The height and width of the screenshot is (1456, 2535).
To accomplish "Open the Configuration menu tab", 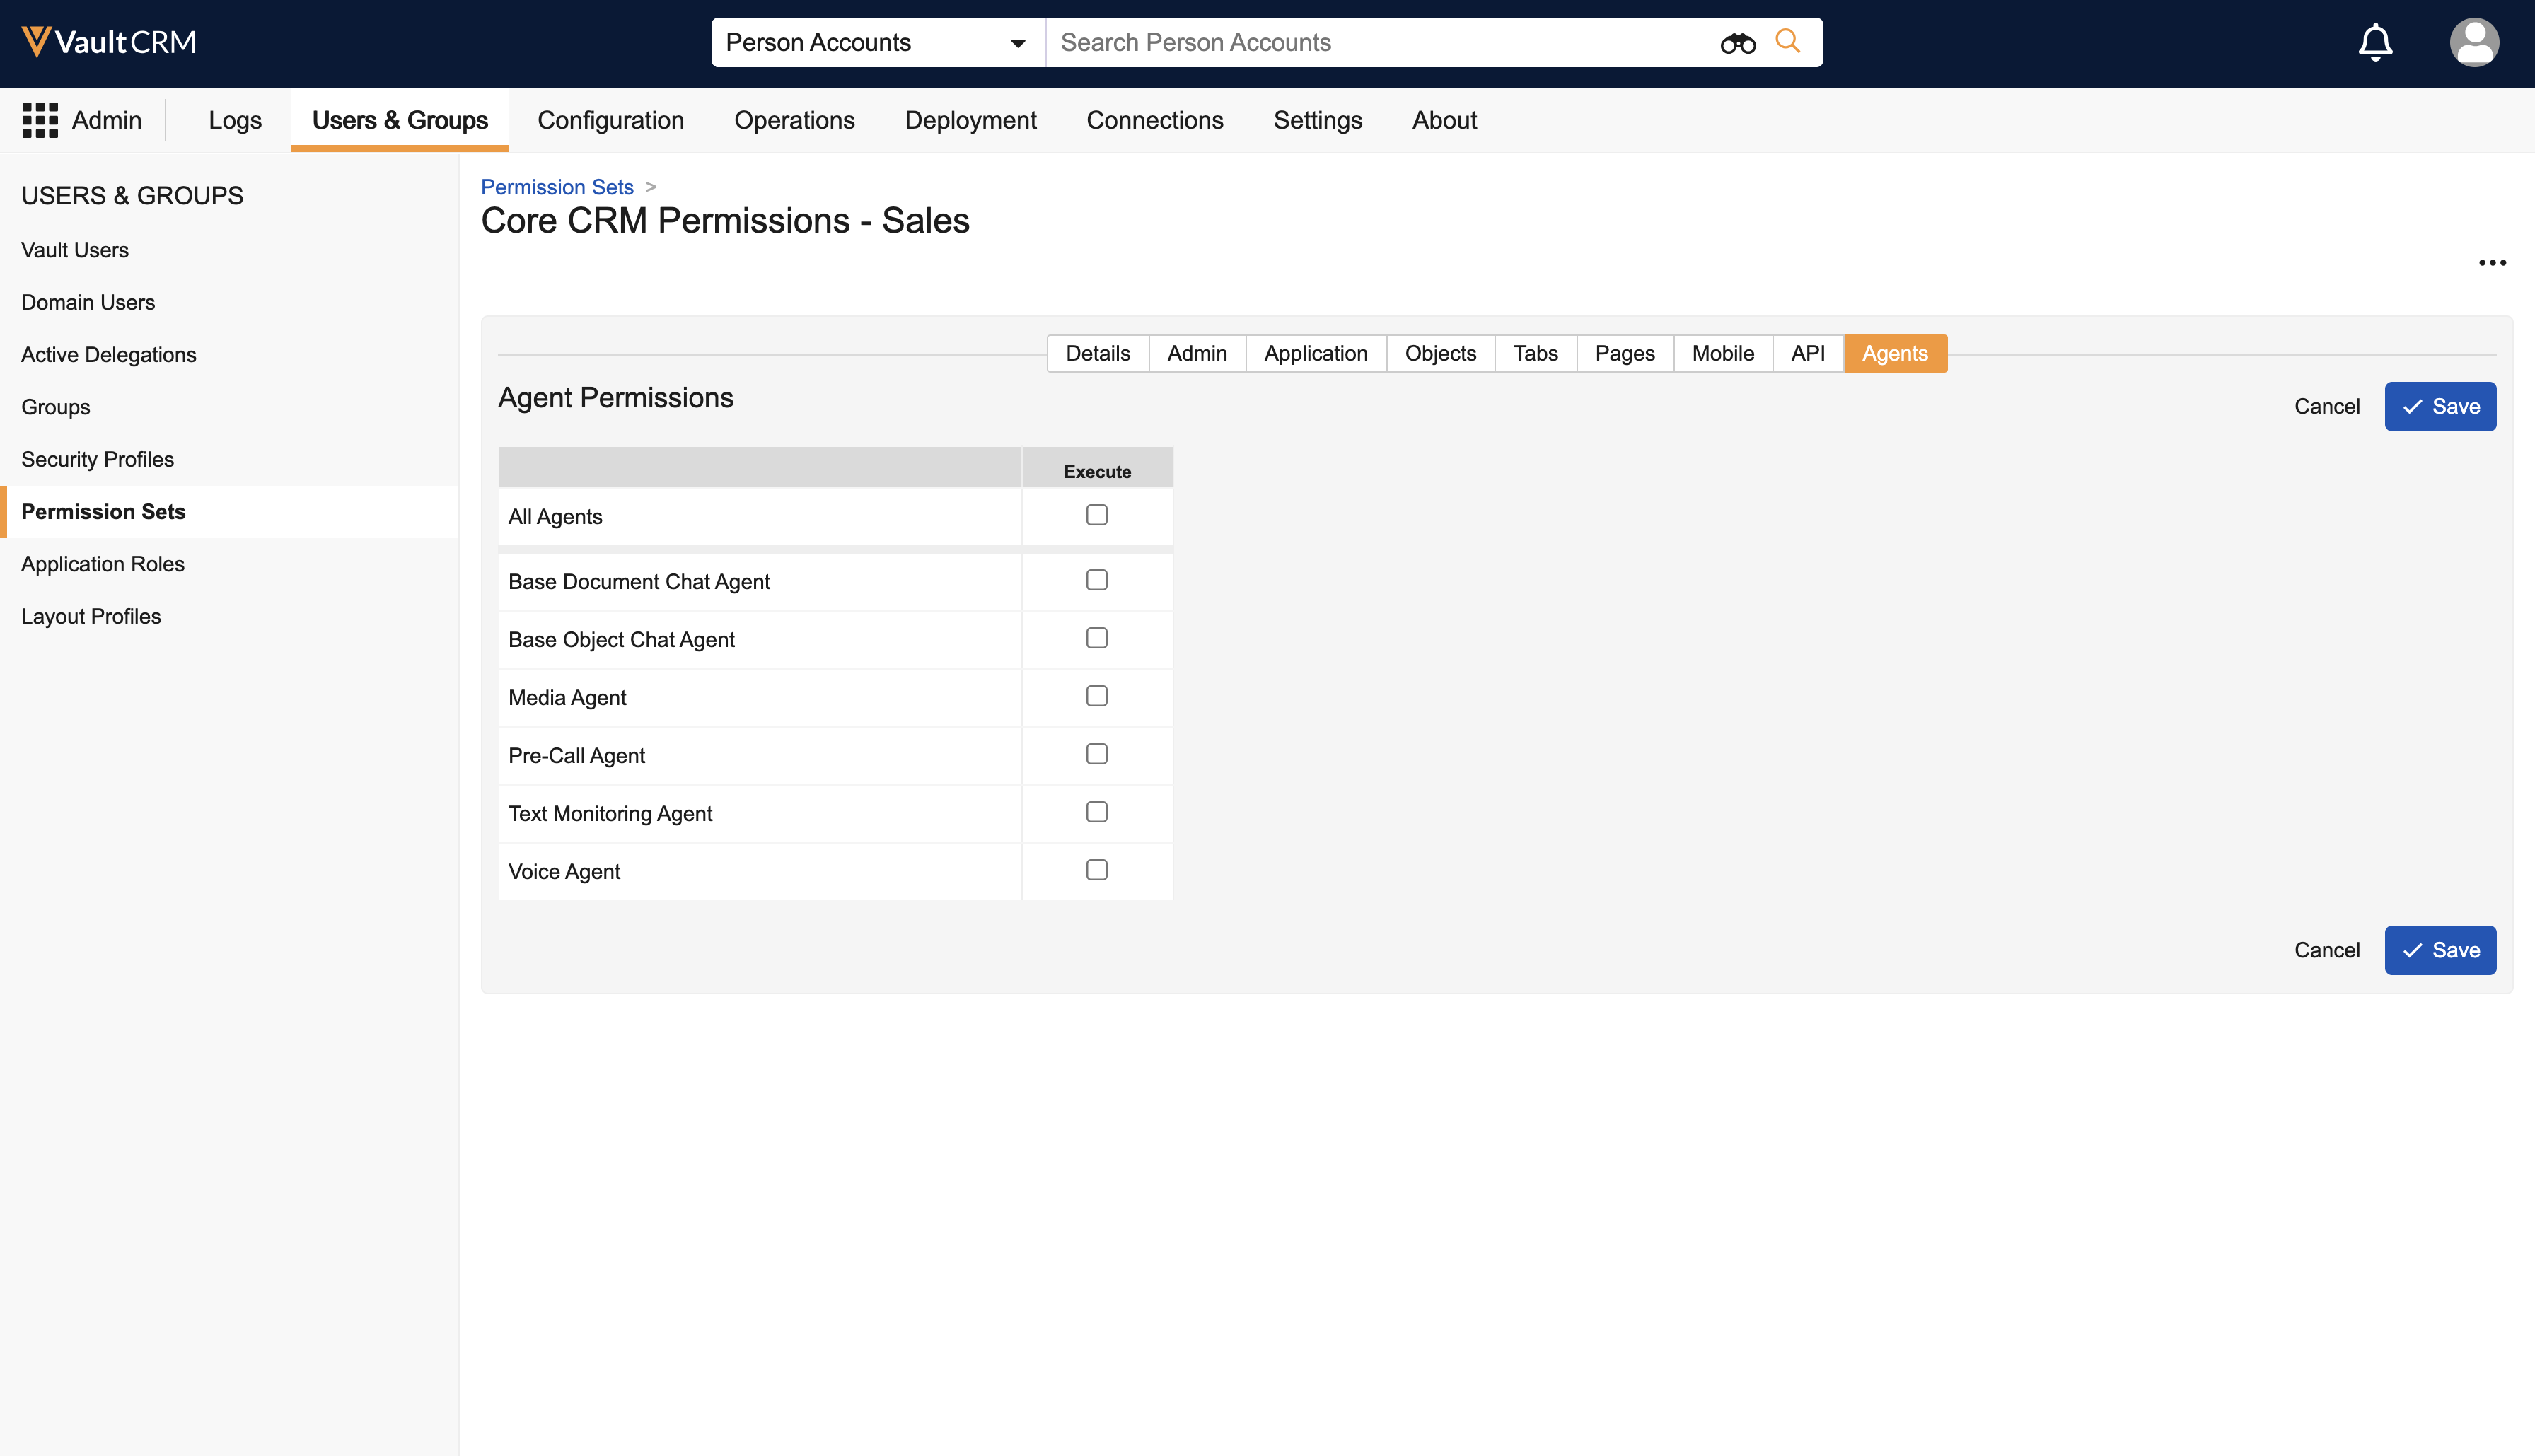I will tap(610, 120).
